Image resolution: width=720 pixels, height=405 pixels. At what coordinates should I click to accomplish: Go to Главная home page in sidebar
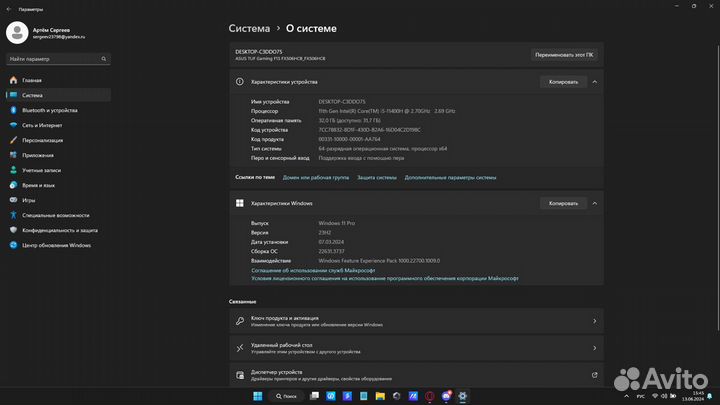(32, 80)
